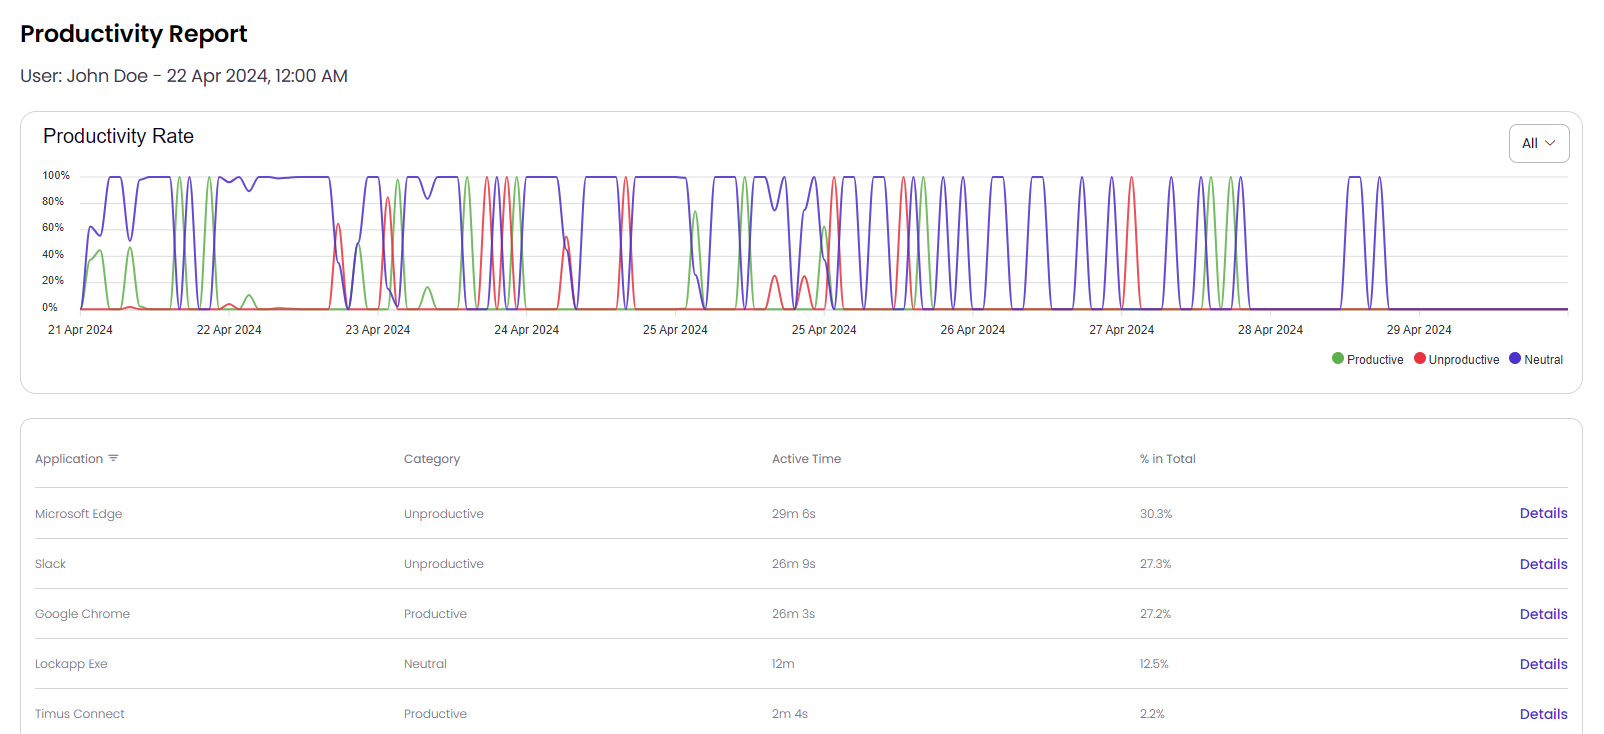This screenshot has height=734, width=1604.
Task: Open Details for Timus Connect
Action: (1543, 714)
